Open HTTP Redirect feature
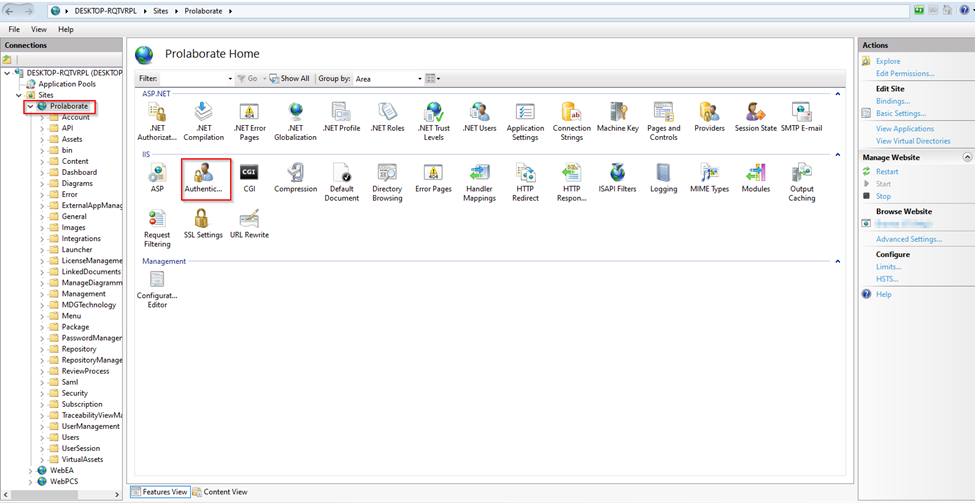This screenshot has height=503, width=975. (525, 182)
